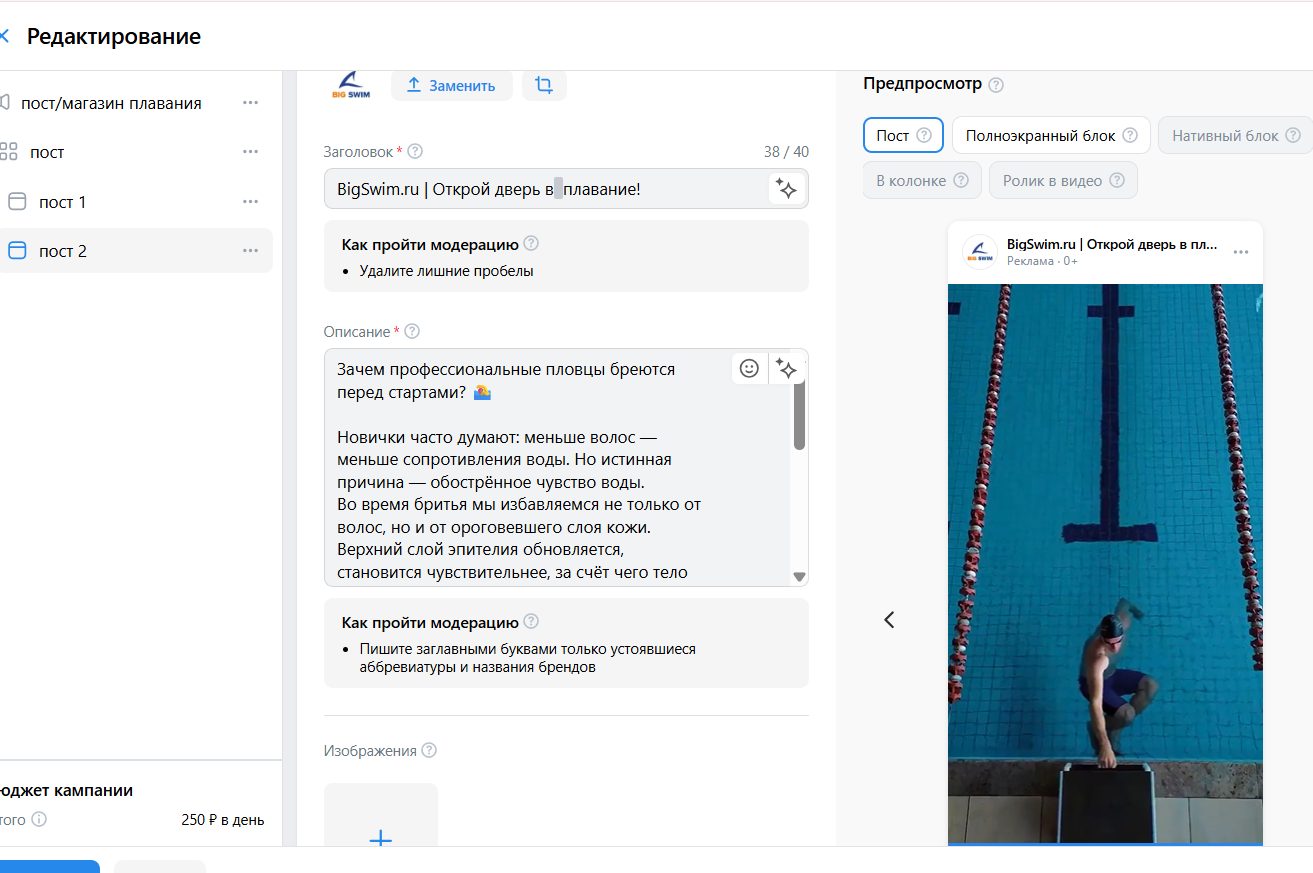Switch preview to Полноэкранный блок tab

coord(1051,135)
